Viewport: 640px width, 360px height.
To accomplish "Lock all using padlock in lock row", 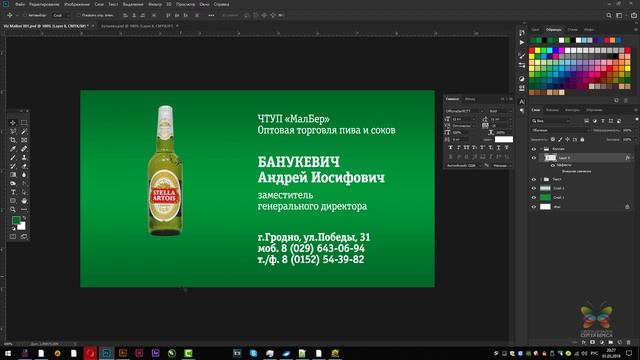I will pos(582,140).
